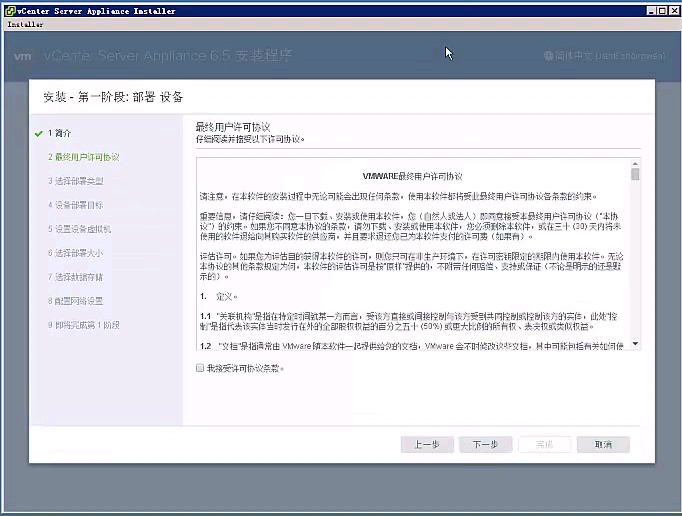Click the 下一步 button
This screenshot has width=682, height=516.
click(x=485, y=444)
